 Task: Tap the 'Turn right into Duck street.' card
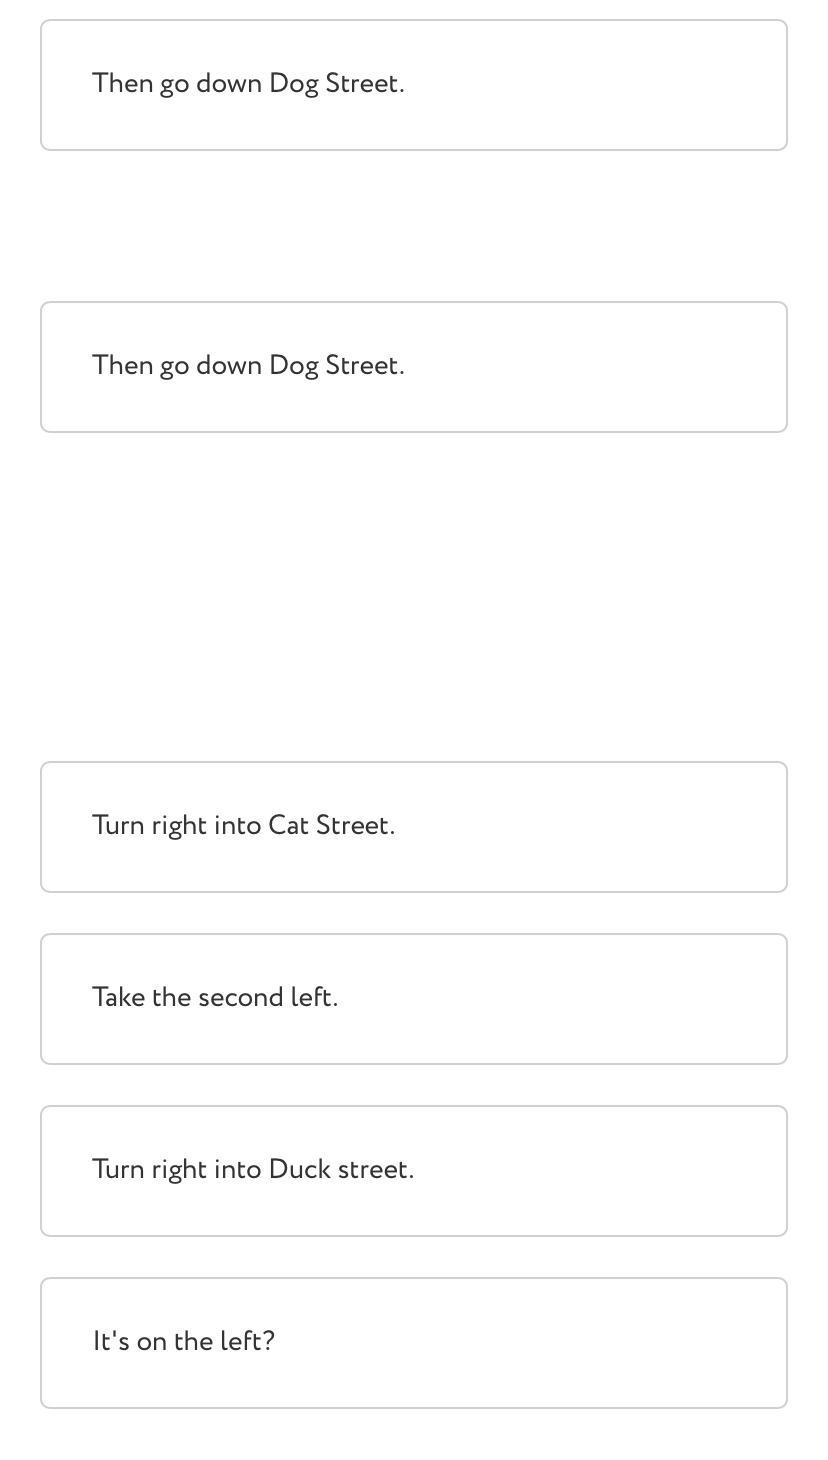[x=414, y=1170]
